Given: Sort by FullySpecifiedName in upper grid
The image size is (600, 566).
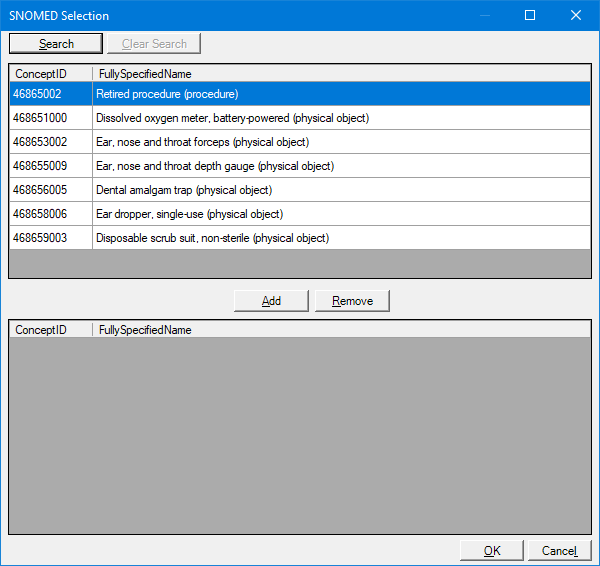Looking at the screenshot, I should pos(341,73).
